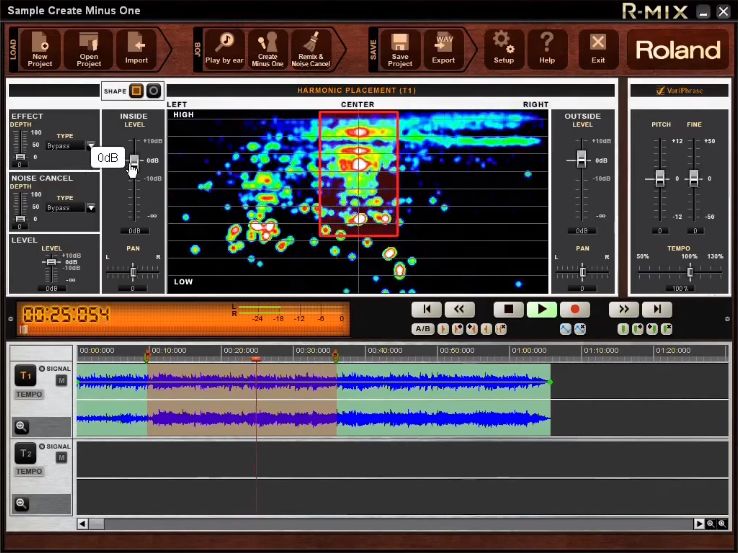Click the blue envelope icon

[565, 329]
